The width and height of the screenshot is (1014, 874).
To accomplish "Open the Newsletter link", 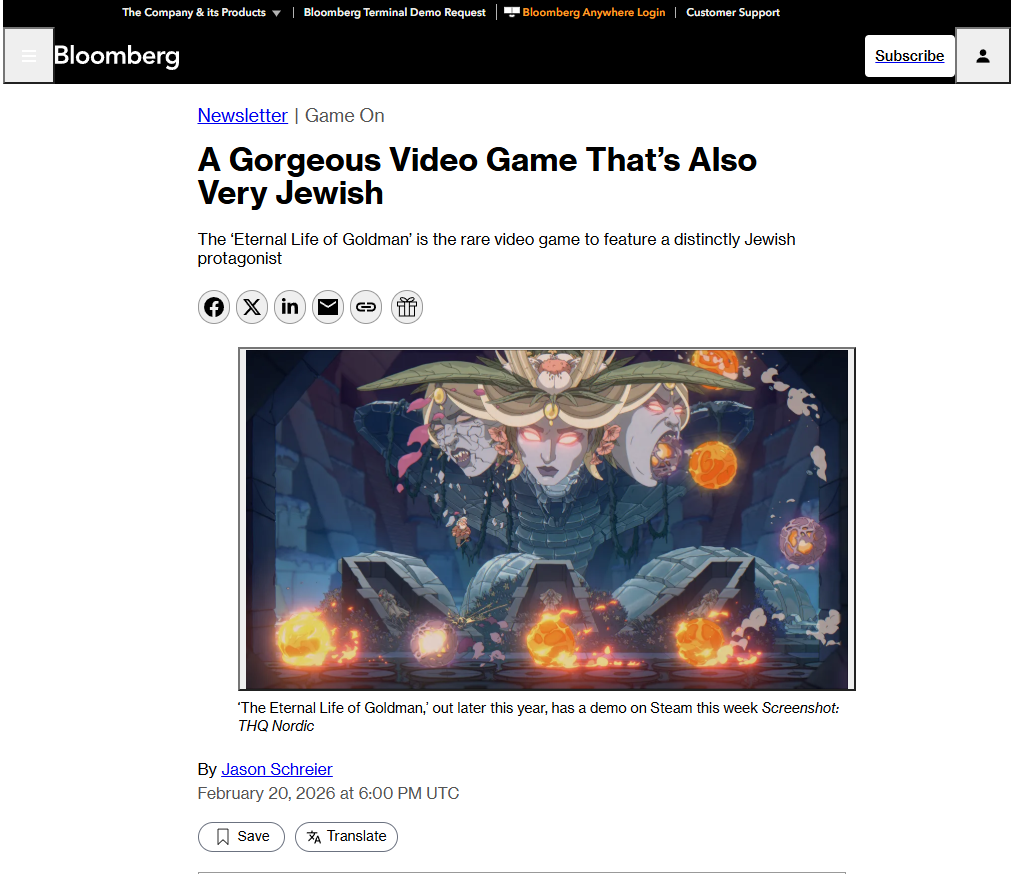I will pos(243,115).
